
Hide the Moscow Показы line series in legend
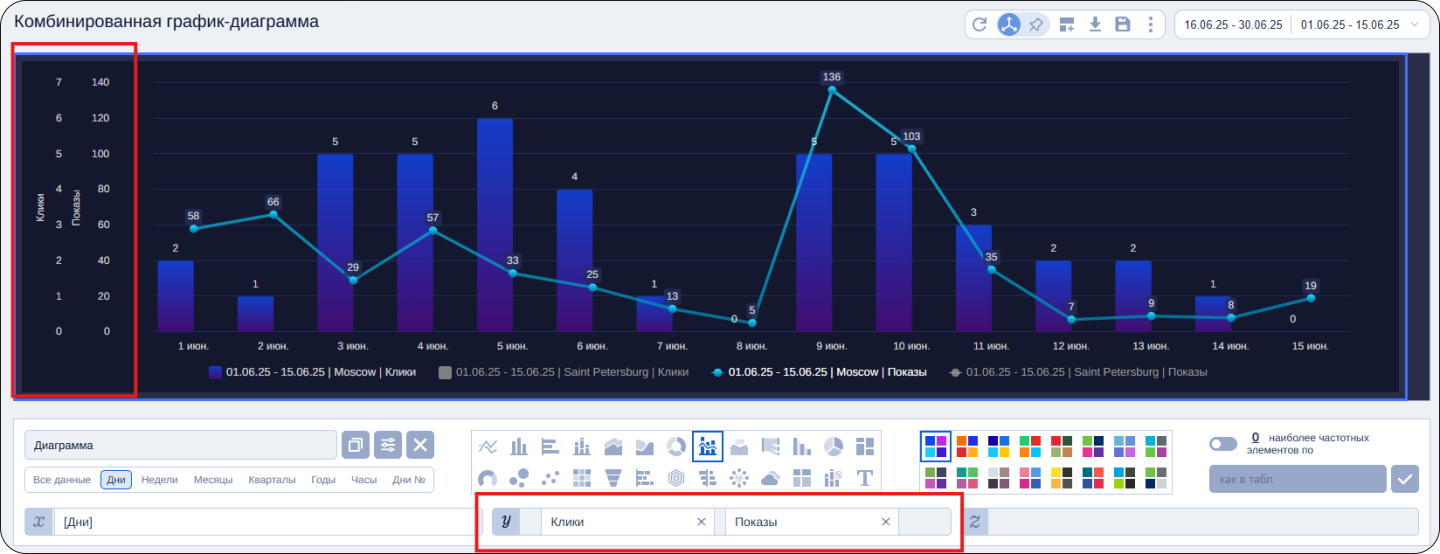tap(818, 372)
